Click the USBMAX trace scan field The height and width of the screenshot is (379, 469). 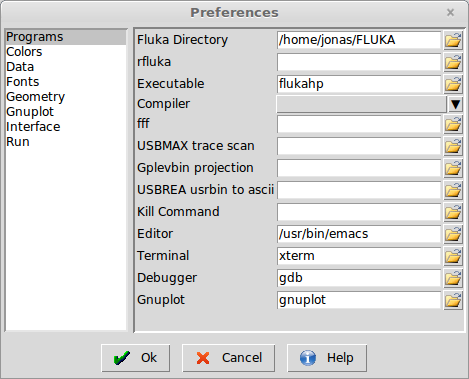[359, 146]
